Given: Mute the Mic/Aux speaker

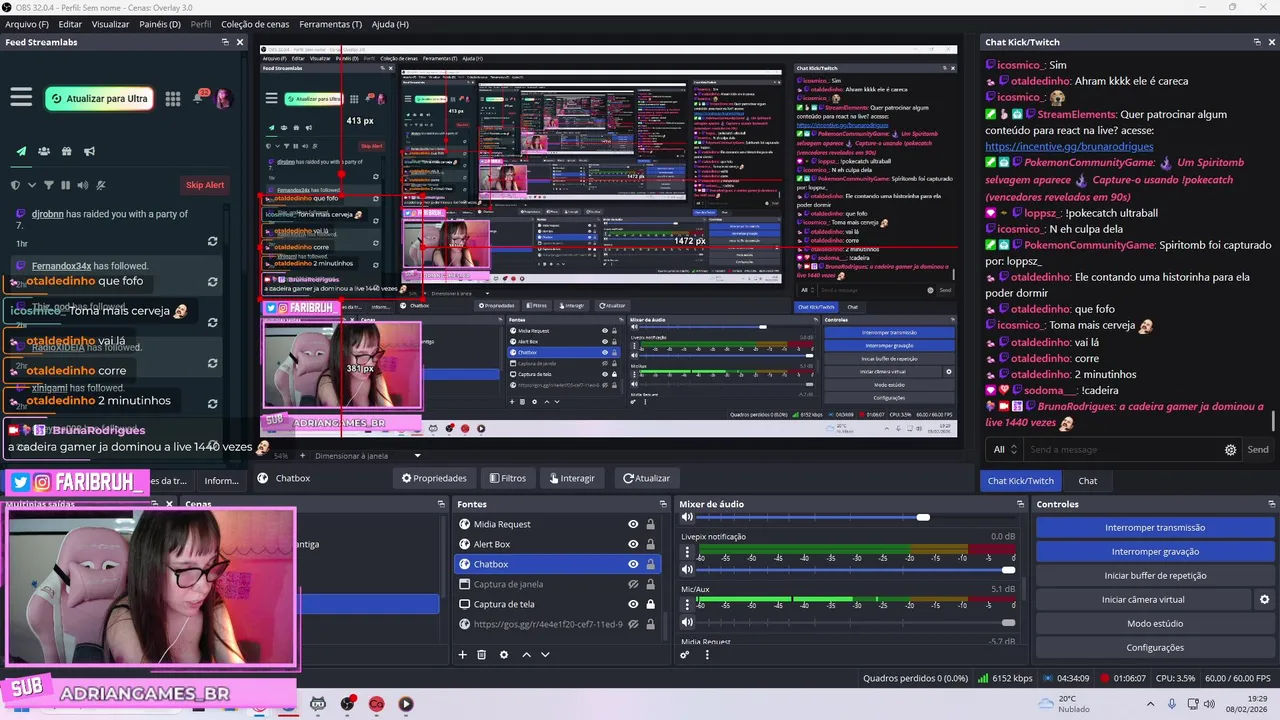Looking at the screenshot, I should tap(687, 622).
